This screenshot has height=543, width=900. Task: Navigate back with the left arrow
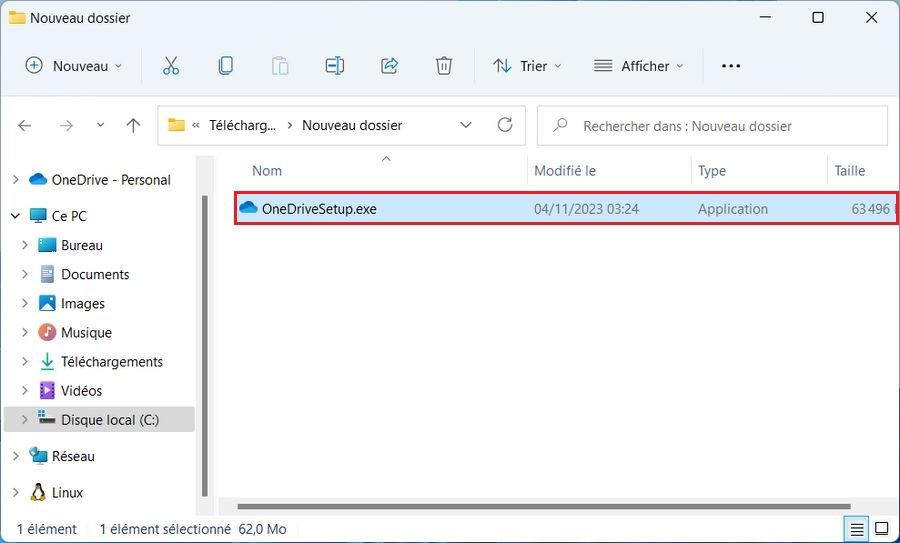[x=25, y=125]
